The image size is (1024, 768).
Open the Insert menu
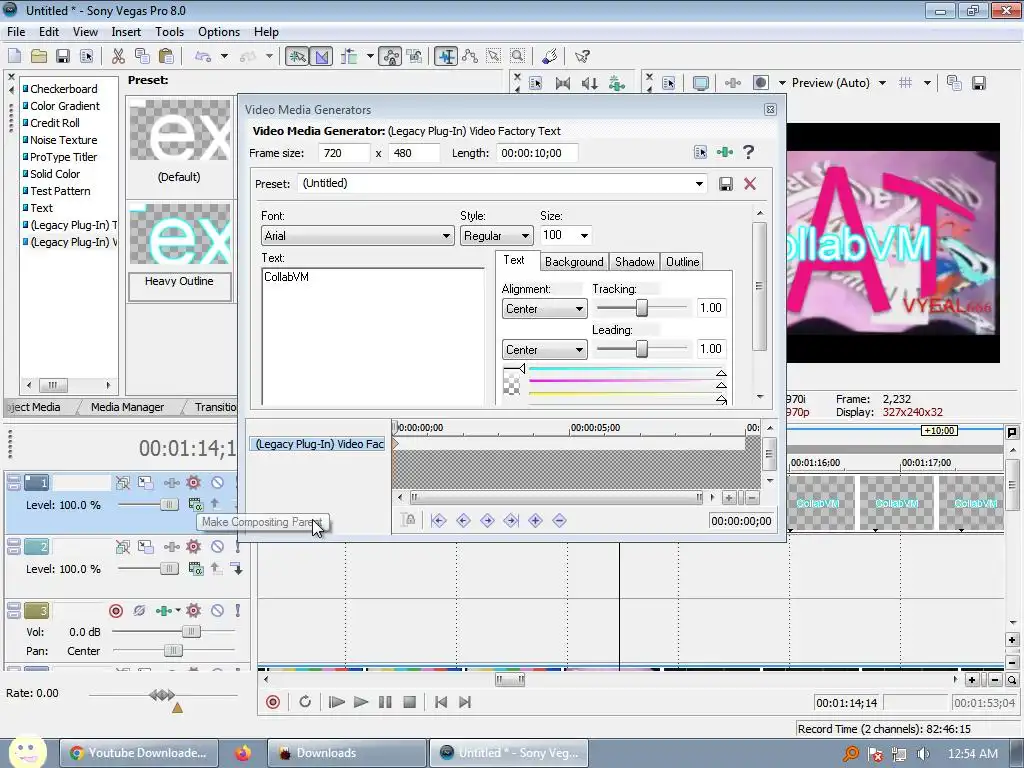tap(126, 31)
